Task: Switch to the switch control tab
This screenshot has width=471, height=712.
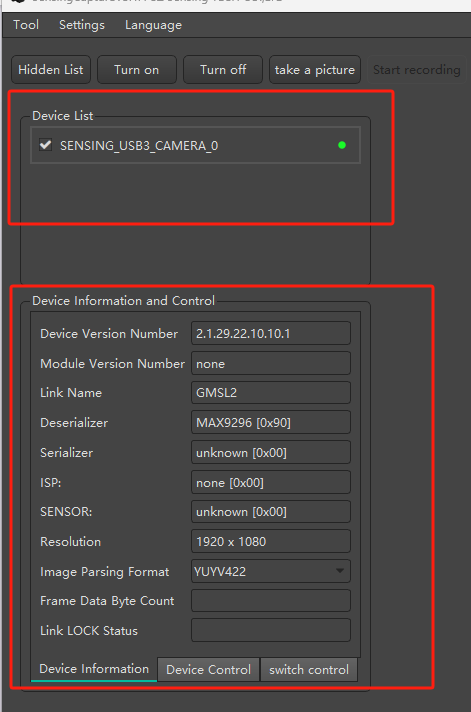Action: point(309,670)
